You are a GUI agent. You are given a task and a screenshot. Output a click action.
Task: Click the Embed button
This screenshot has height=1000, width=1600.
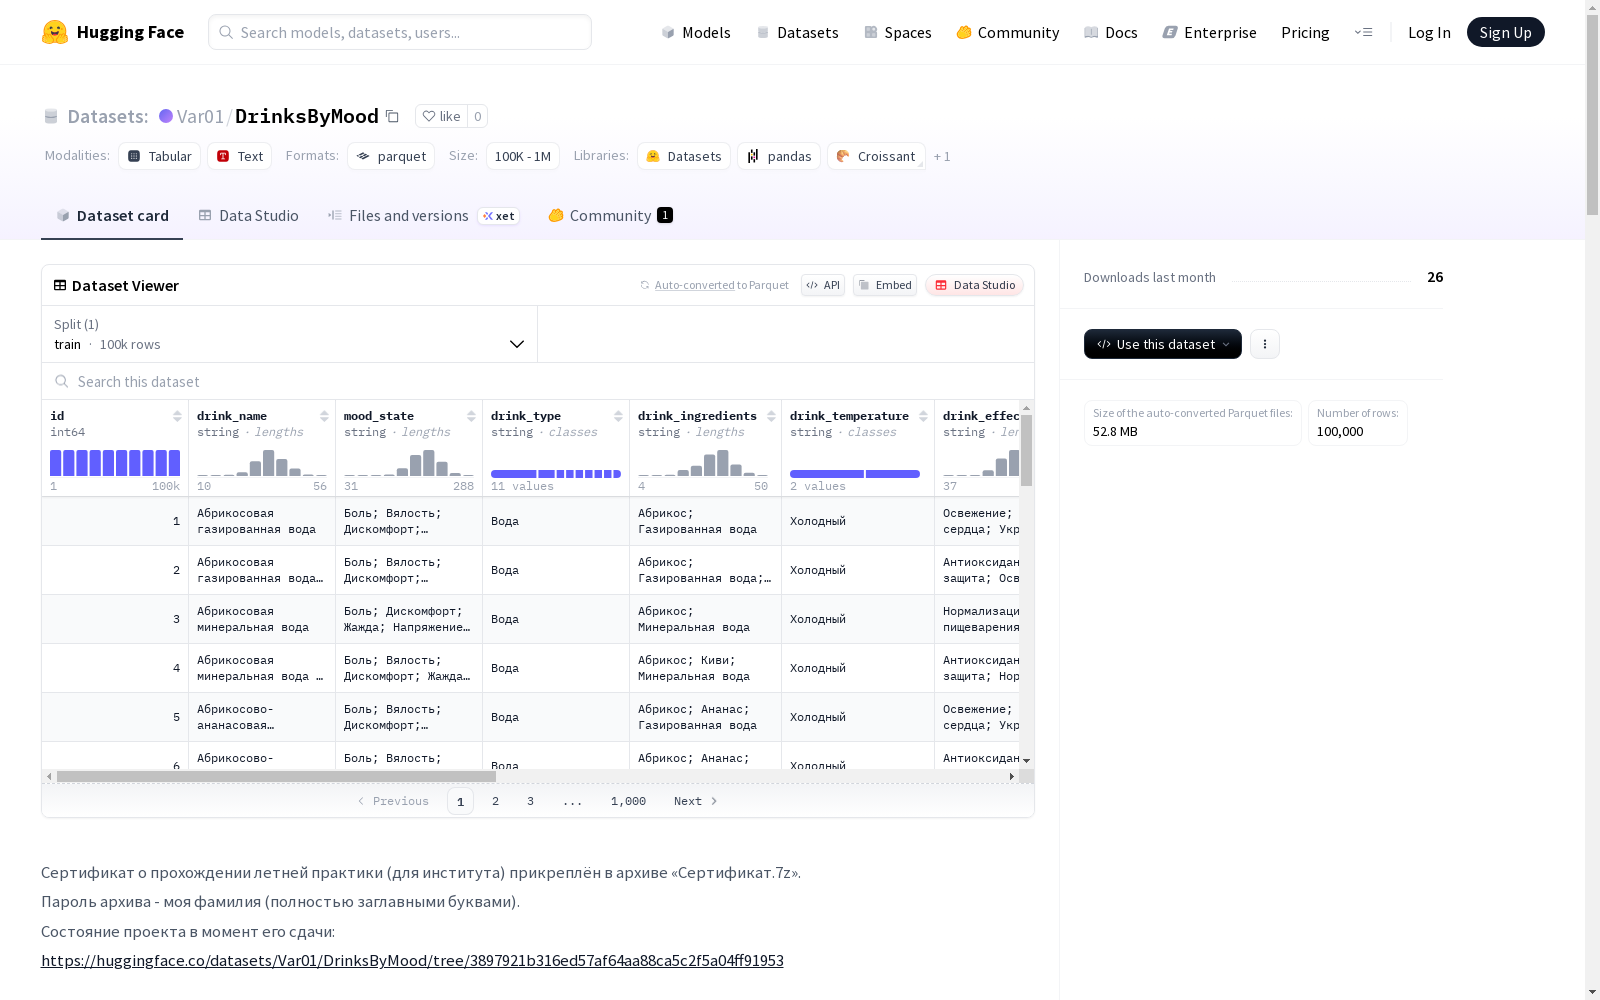click(885, 285)
